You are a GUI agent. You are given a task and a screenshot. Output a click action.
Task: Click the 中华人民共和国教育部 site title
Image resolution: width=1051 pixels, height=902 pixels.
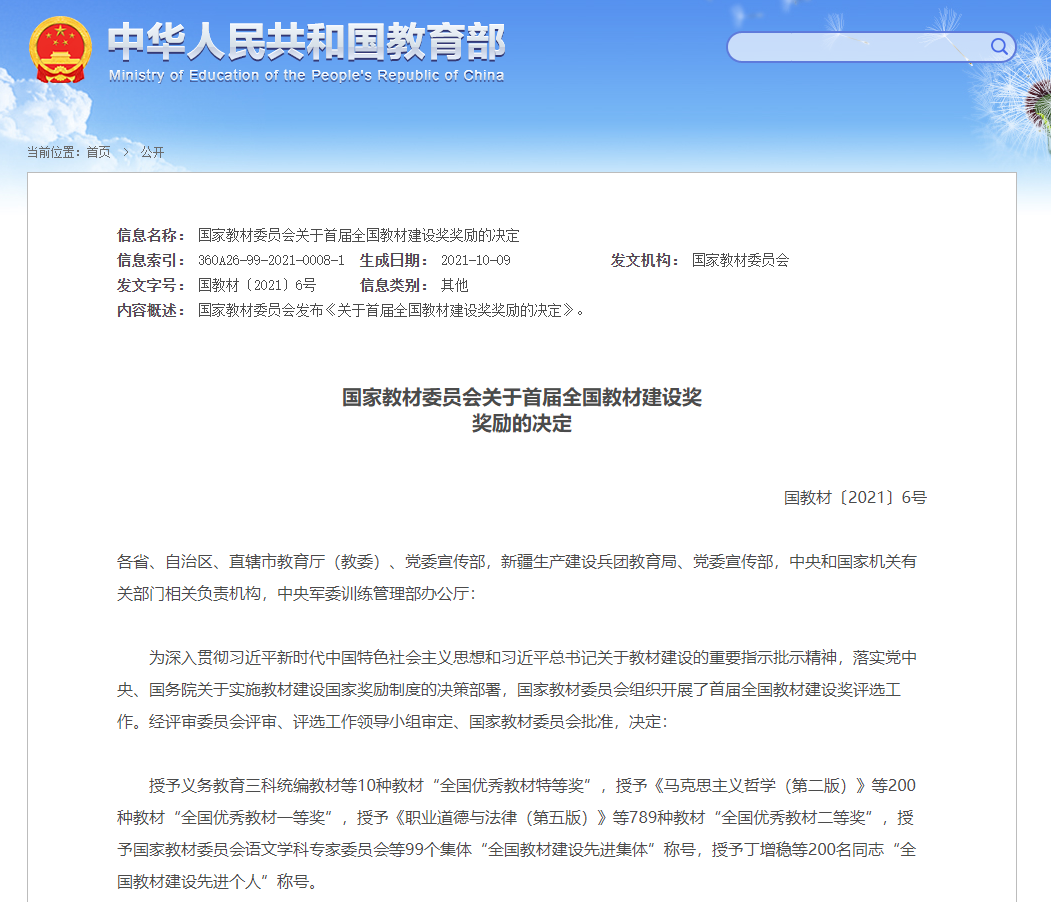pos(306,41)
